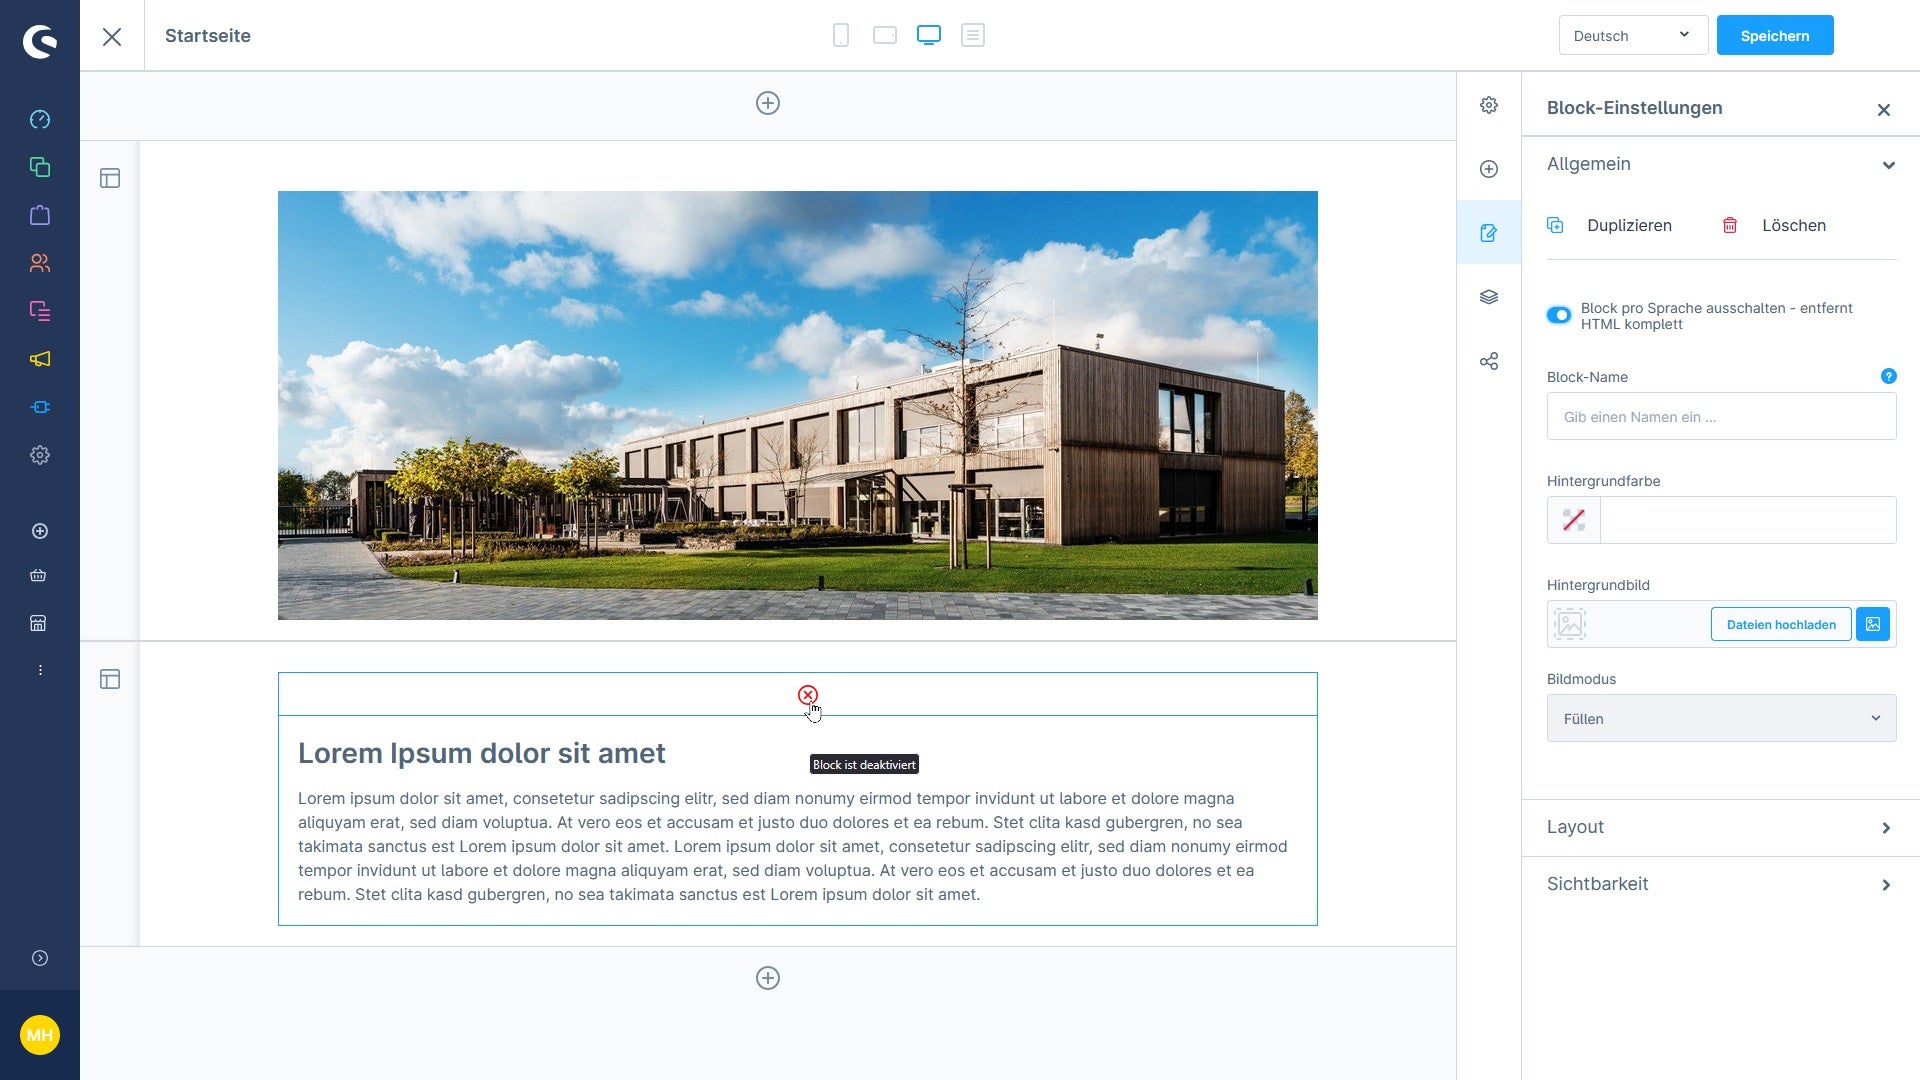Click Löschen to delete the block
Screen dimensions: 1920x1080
[x=1774, y=225]
